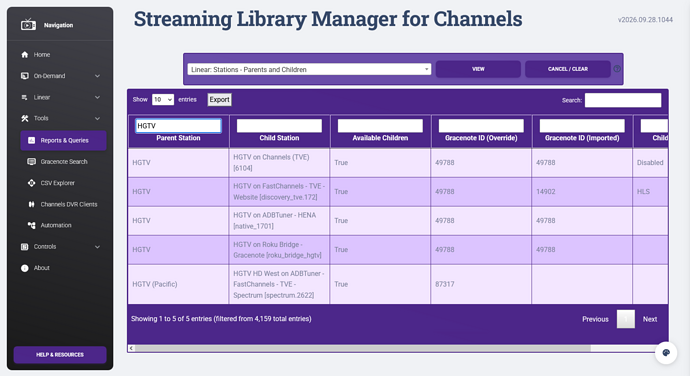Click the Automation icon
This screenshot has width=690, height=376.
coord(31,225)
